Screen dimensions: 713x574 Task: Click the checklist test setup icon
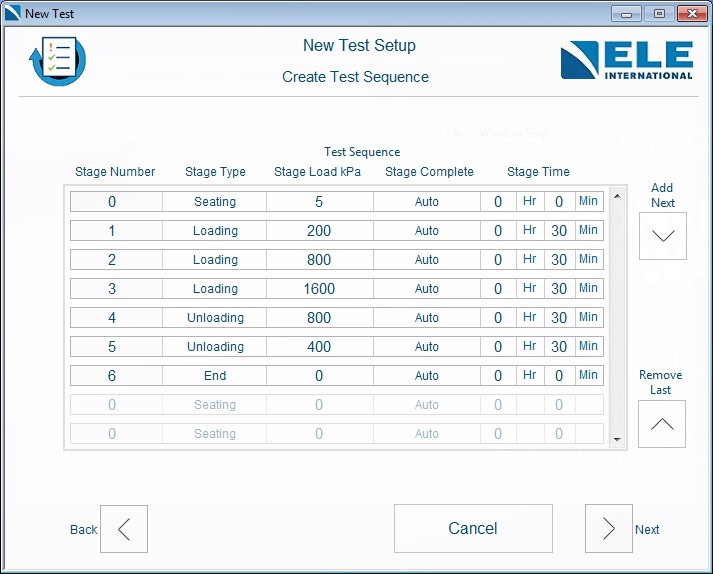[x=57, y=60]
